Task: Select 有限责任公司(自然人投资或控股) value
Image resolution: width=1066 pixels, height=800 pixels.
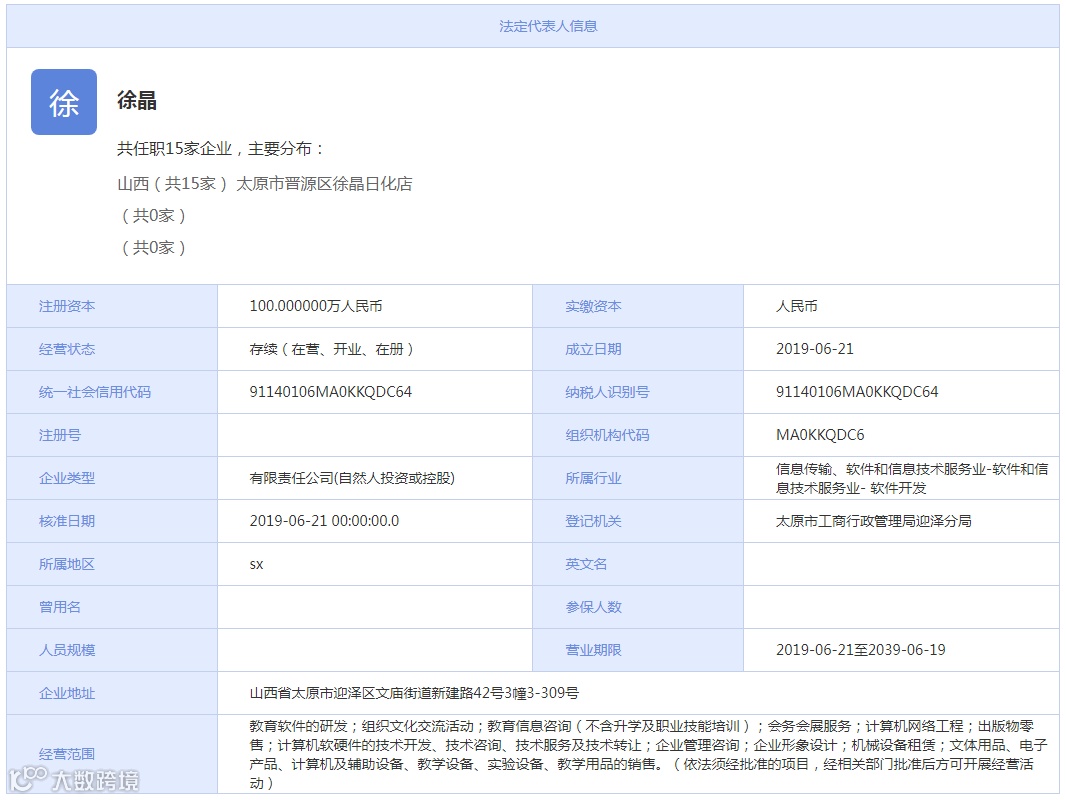Action: tap(352, 478)
